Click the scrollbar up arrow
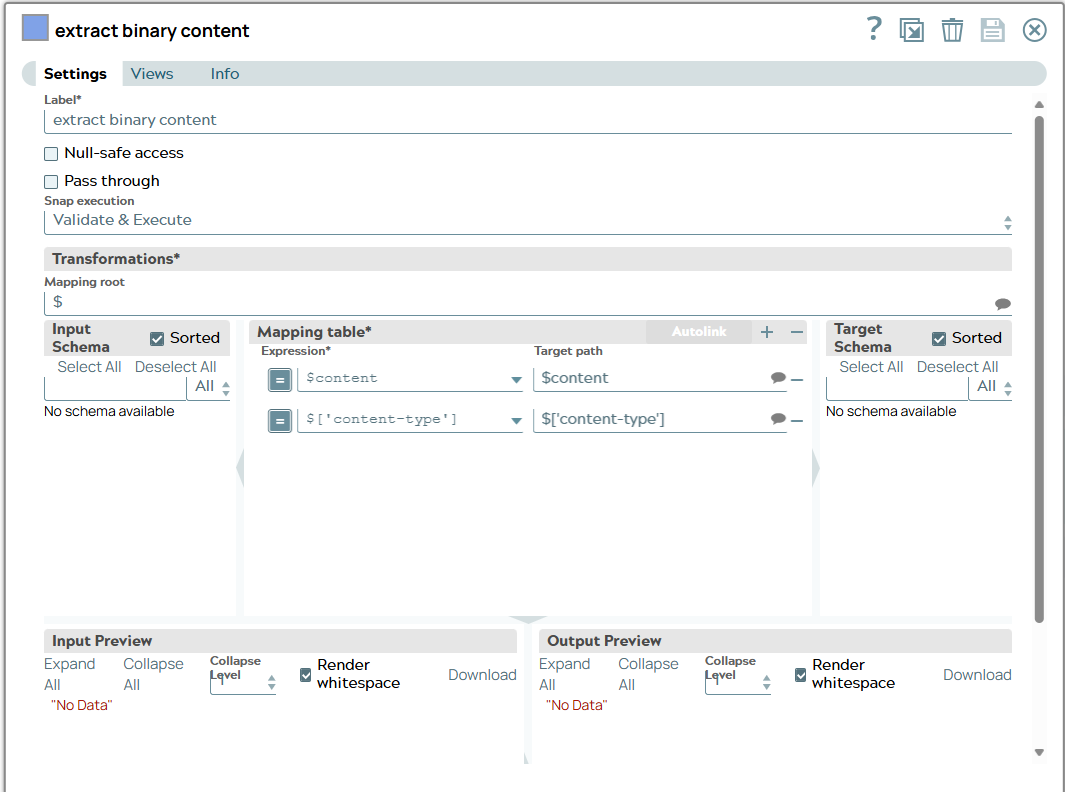Image resolution: width=1065 pixels, height=792 pixels. click(1039, 105)
